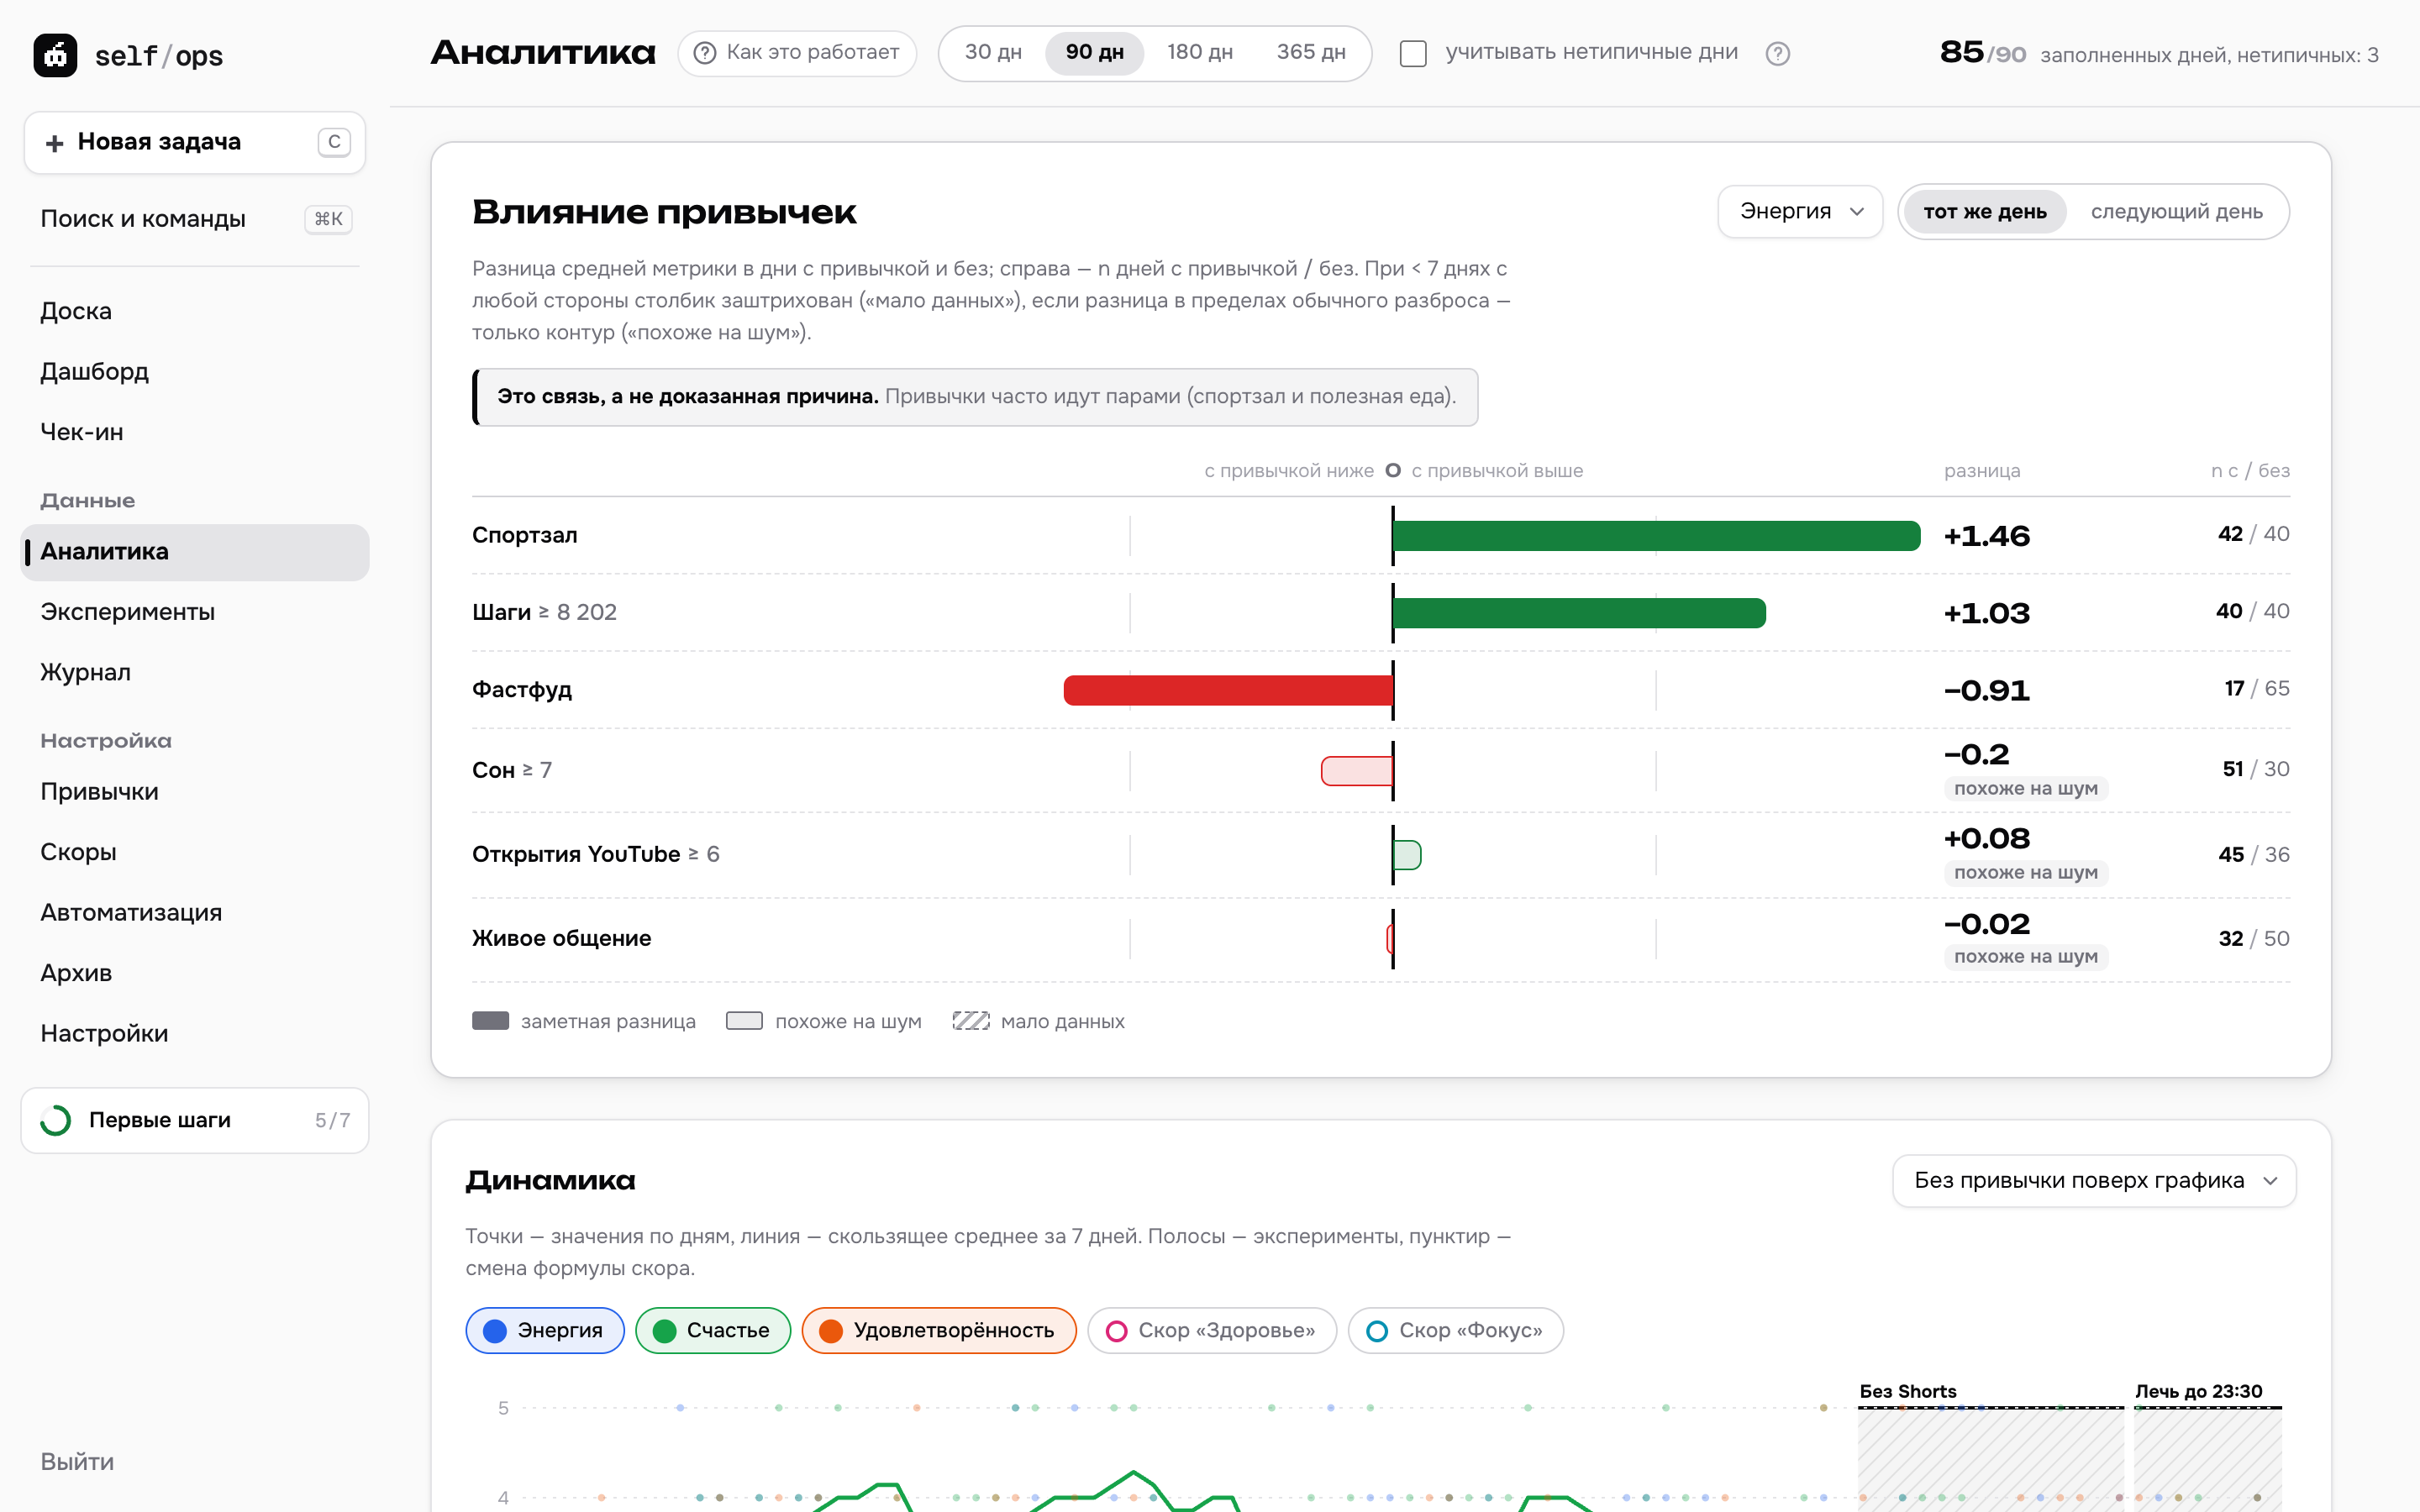Click the Спортзал green bar

point(1656,536)
